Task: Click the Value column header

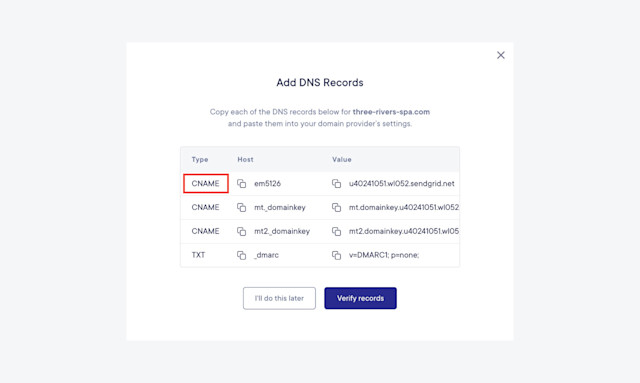Action: [342, 159]
